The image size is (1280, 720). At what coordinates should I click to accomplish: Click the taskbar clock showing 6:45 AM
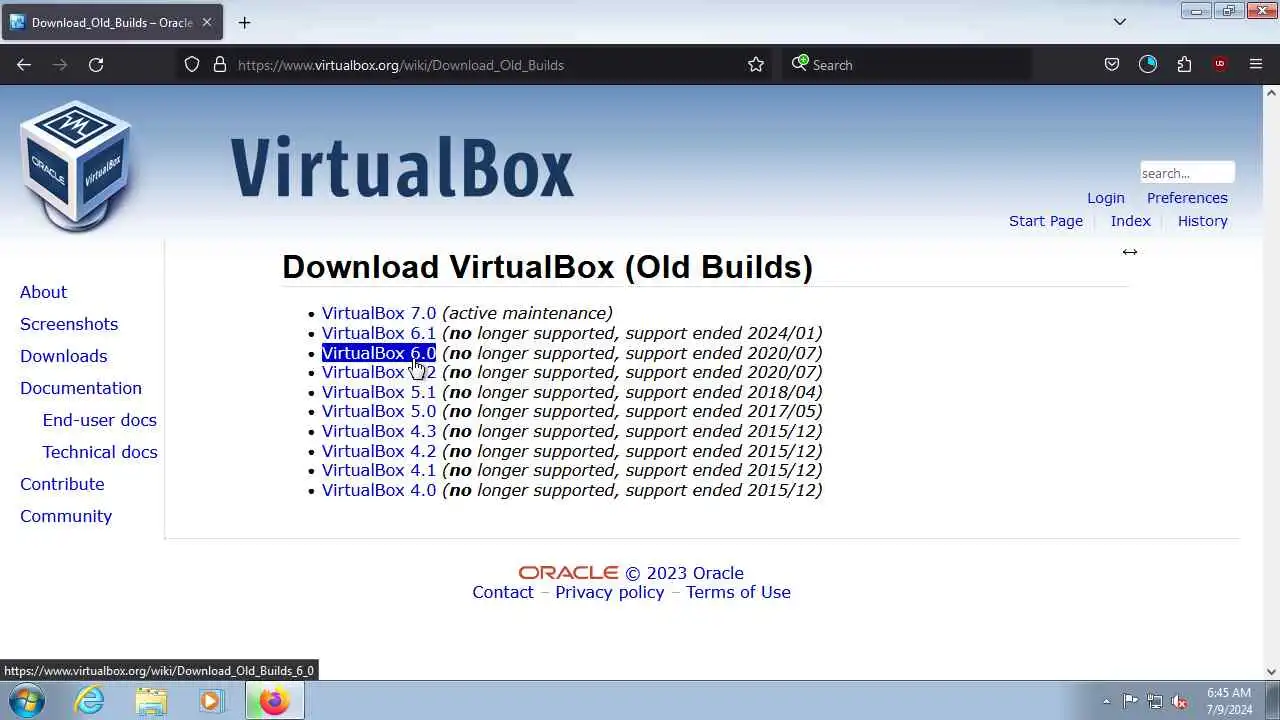tap(1229, 701)
